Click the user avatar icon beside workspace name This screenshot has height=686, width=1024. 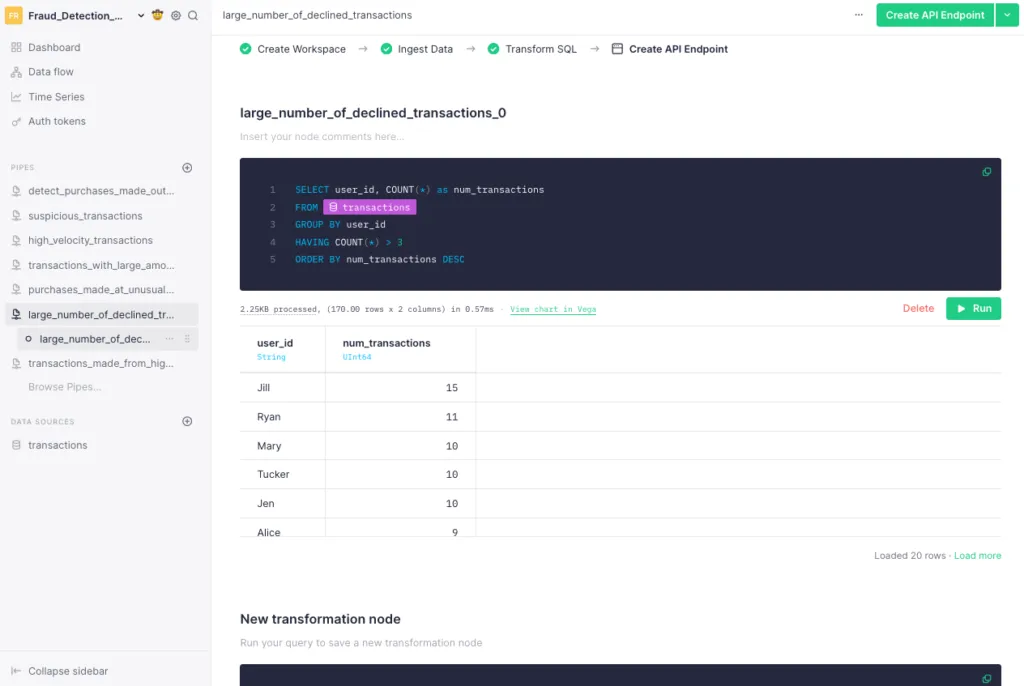[x=158, y=16]
